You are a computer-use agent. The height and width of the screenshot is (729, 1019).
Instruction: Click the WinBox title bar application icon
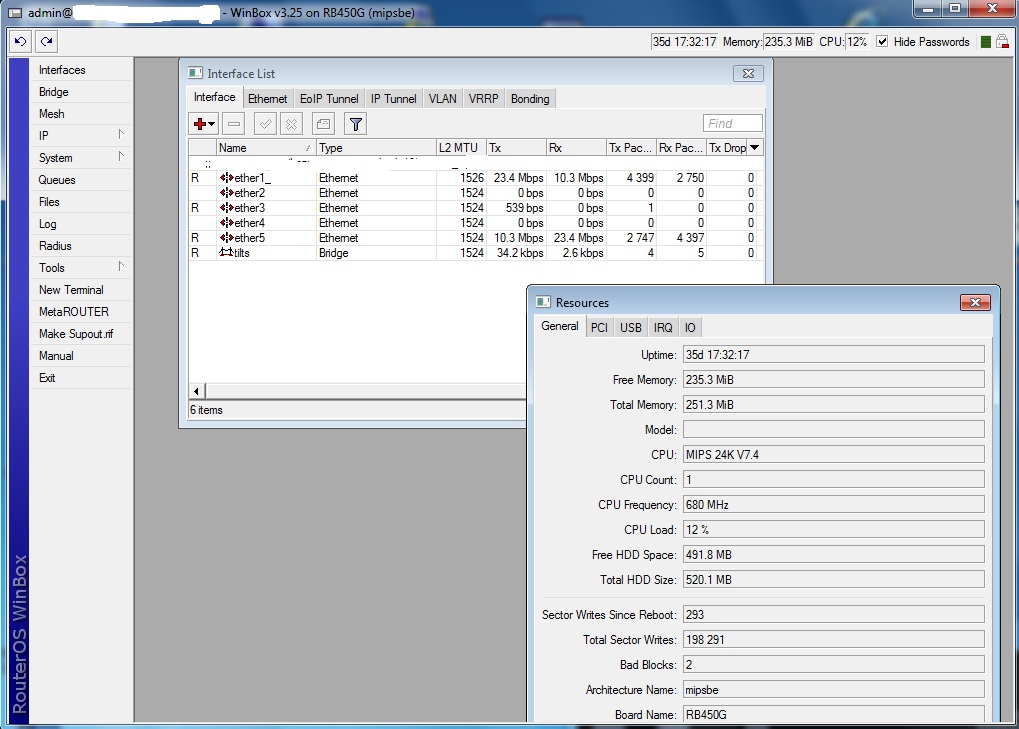click(15, 12)
